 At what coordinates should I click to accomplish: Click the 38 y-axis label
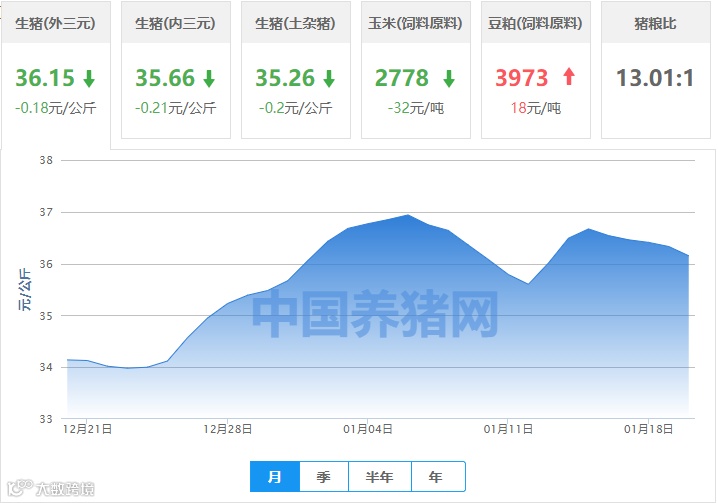(x=46, y=160)
